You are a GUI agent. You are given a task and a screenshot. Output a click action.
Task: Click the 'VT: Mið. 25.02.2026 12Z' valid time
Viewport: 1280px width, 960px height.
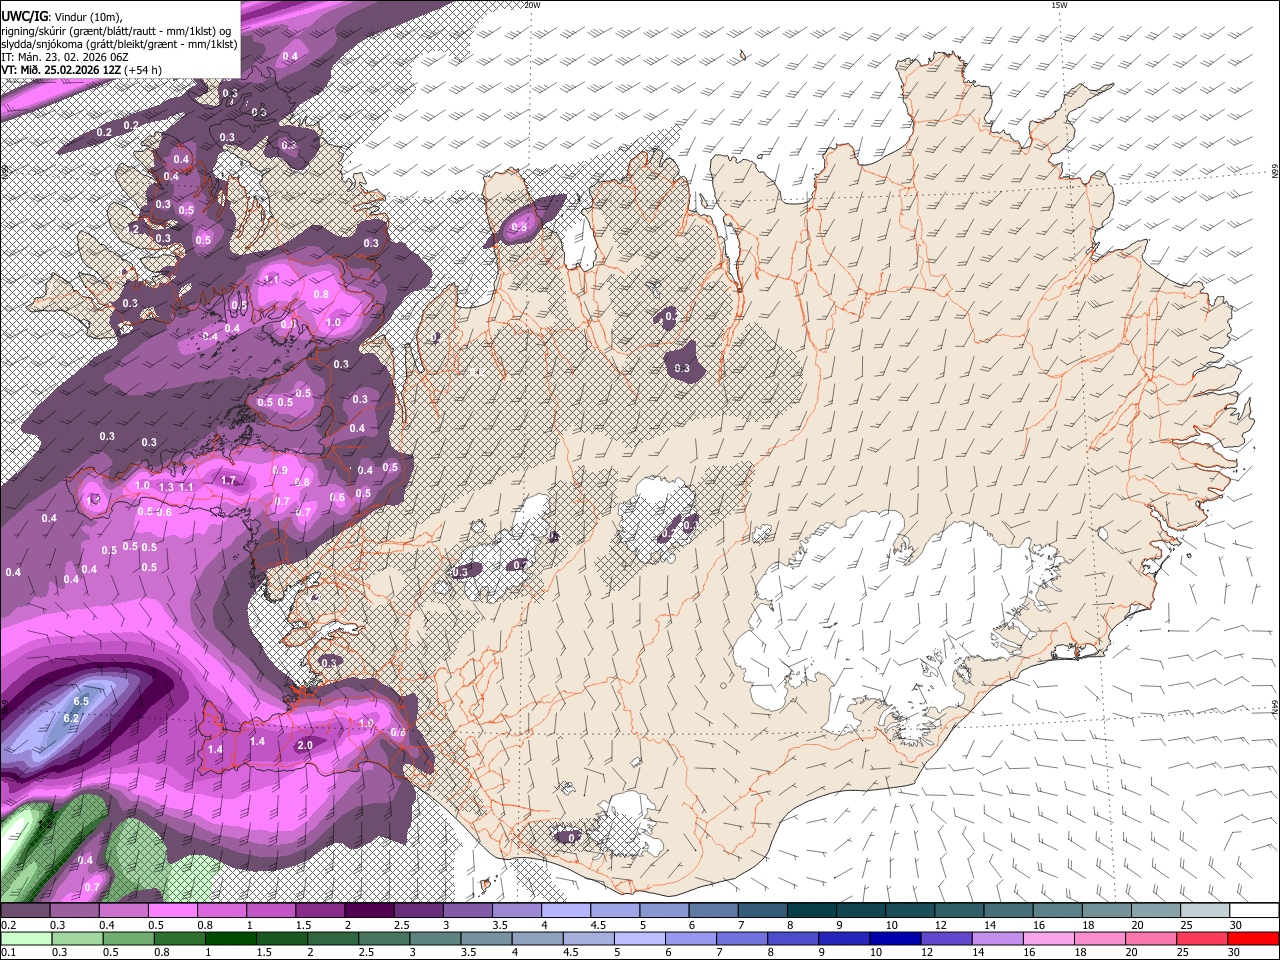click(61, 70)
